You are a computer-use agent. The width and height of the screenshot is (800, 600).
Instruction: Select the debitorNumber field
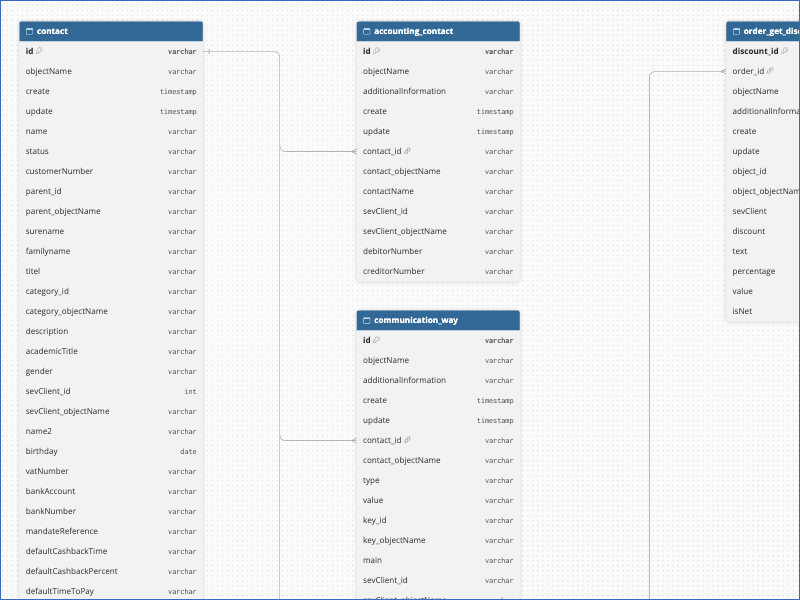click(438, 251)
